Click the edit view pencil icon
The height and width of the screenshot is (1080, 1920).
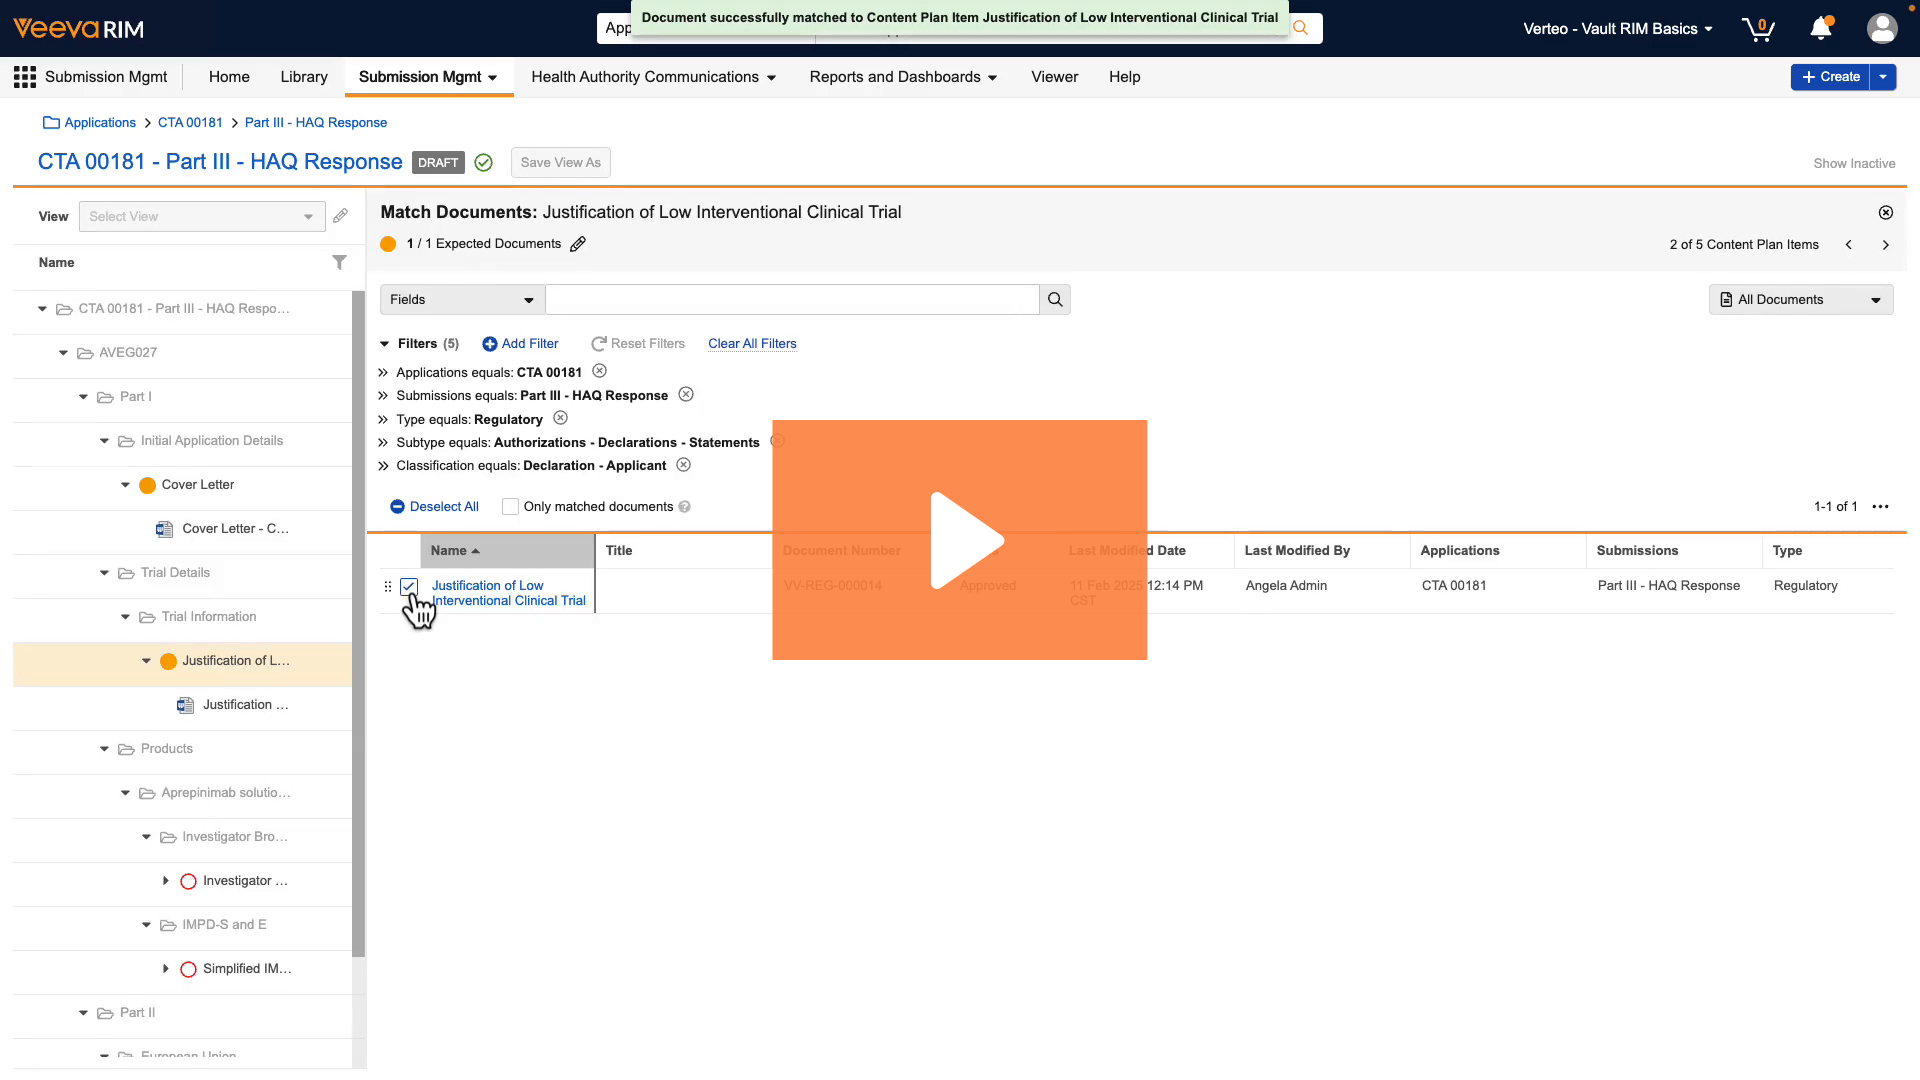click(x=341, y=216)
